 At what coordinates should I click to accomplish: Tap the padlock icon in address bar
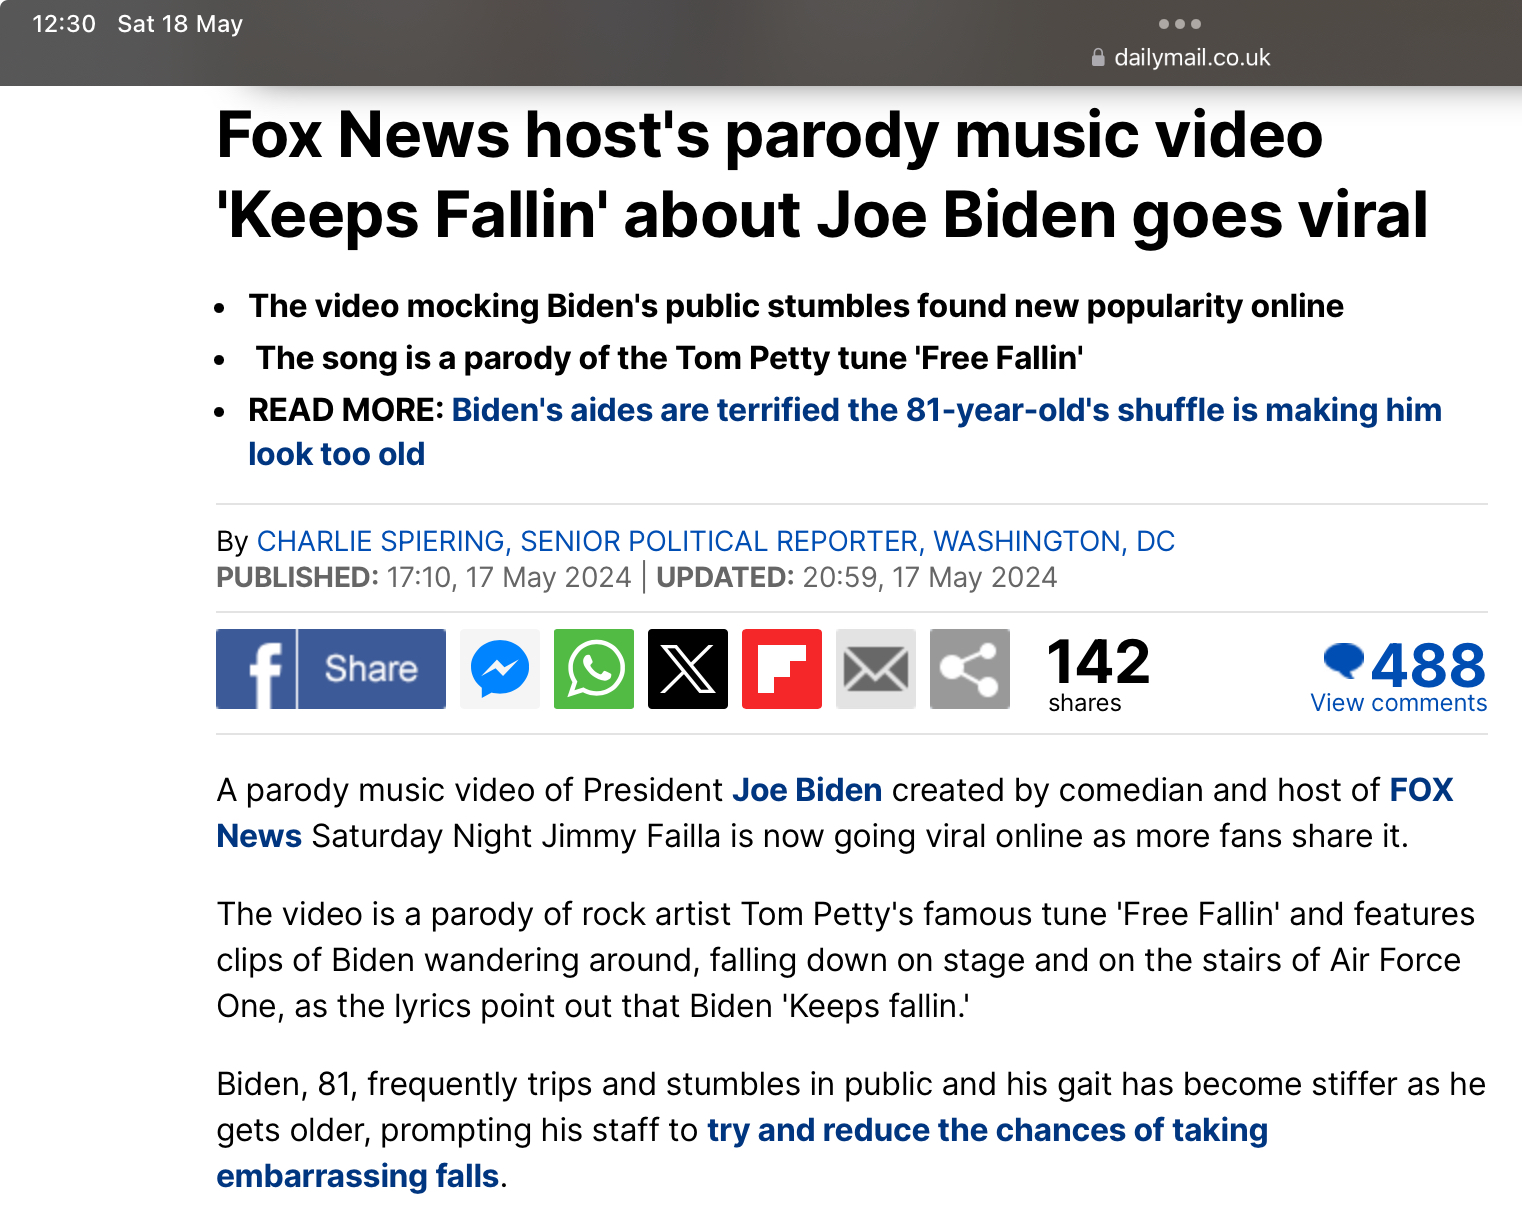pyautogui.click(x=1098, y=58)
